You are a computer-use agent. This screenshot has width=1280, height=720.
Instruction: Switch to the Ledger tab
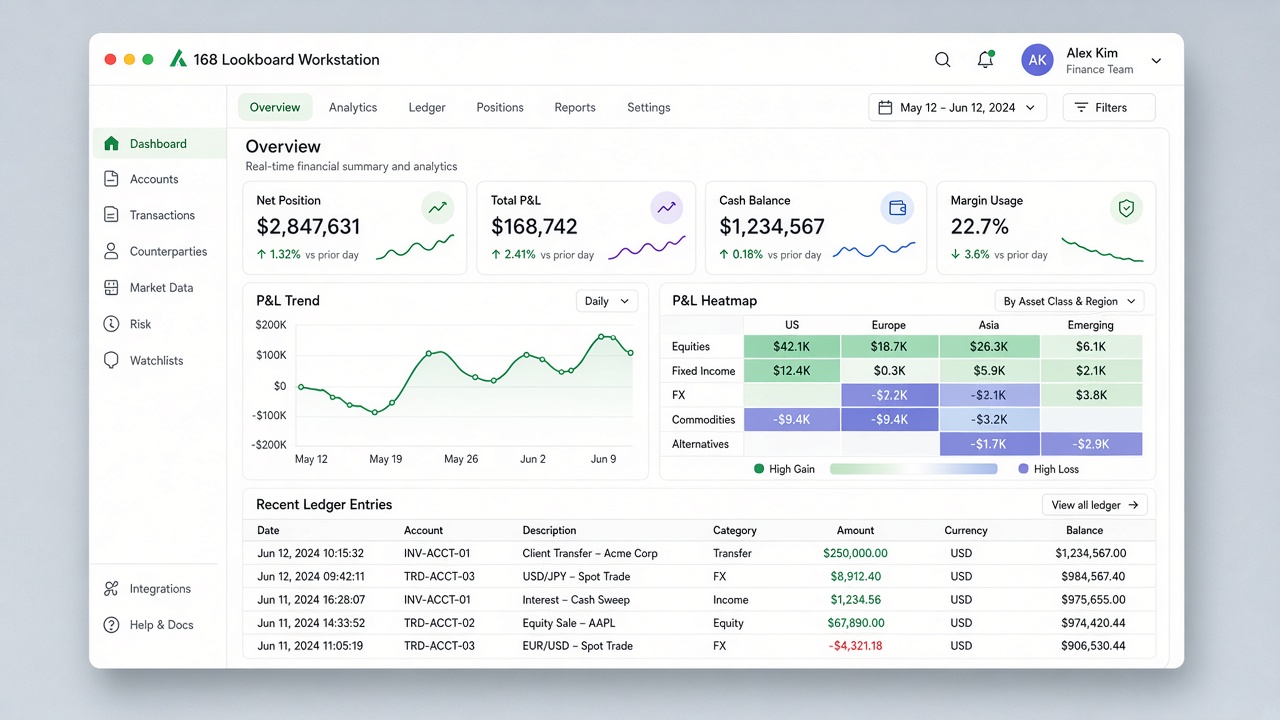coord(427,107)
